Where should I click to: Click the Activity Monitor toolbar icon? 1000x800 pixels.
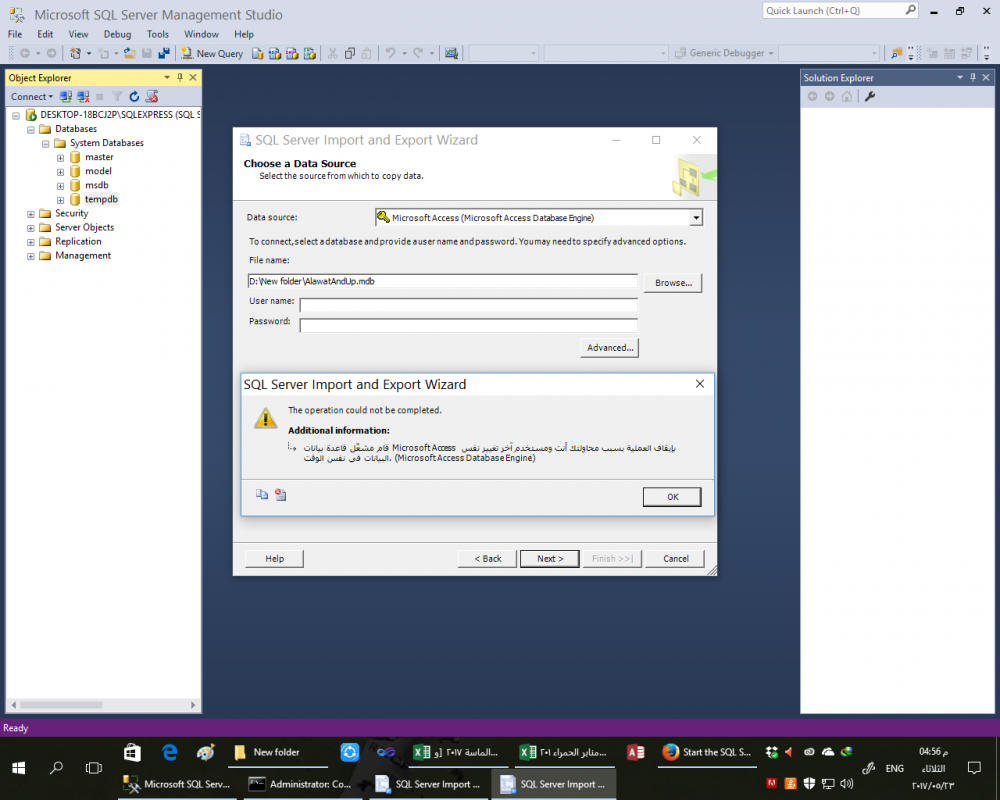tap(452, 54)
